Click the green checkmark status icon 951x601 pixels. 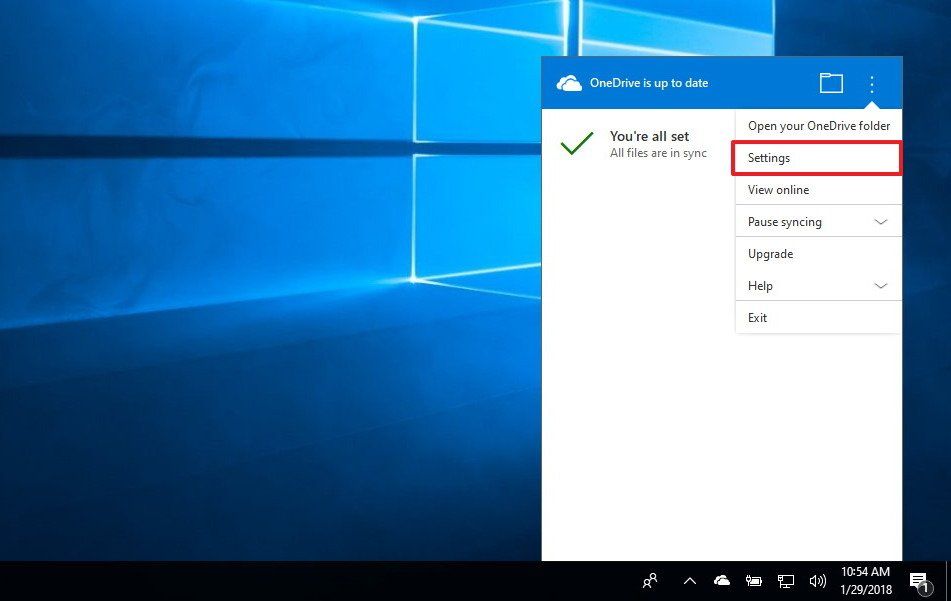pyautogui.click(x=576, y=144)
